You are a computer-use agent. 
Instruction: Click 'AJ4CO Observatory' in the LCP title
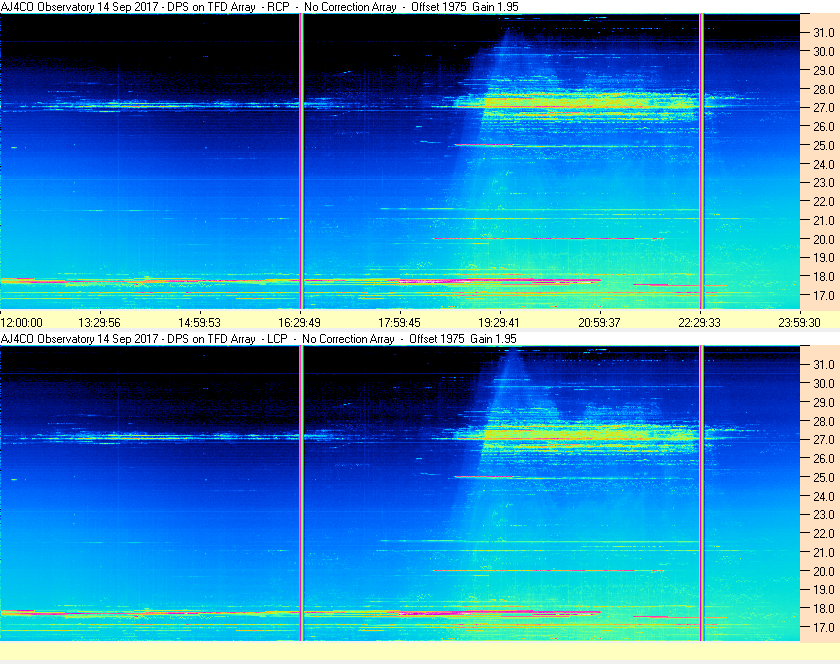tap(48, 339)
